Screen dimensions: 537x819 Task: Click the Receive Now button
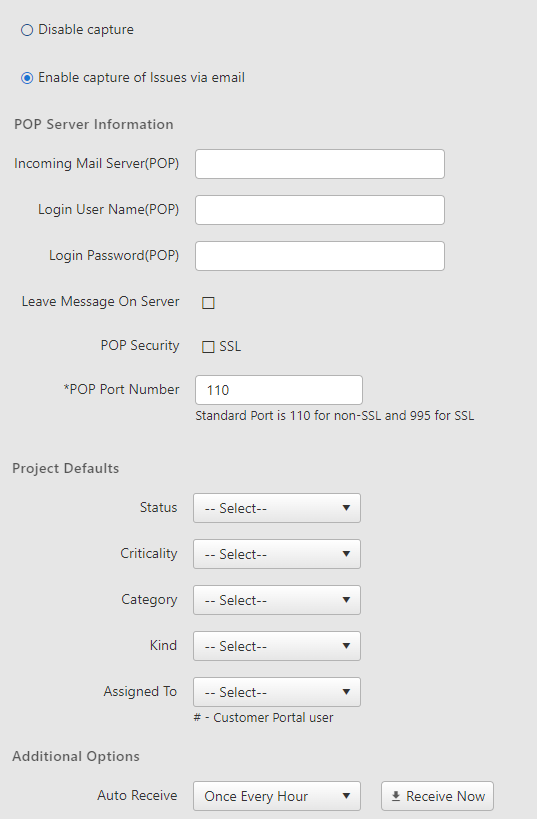(437, 796)
